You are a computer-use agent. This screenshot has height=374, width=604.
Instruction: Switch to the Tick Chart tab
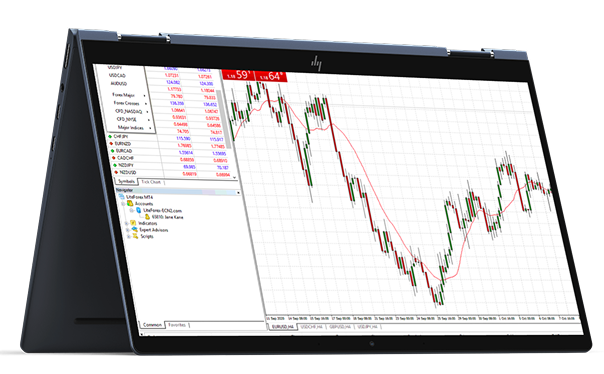pyautogui.click(x=151, y=182)
